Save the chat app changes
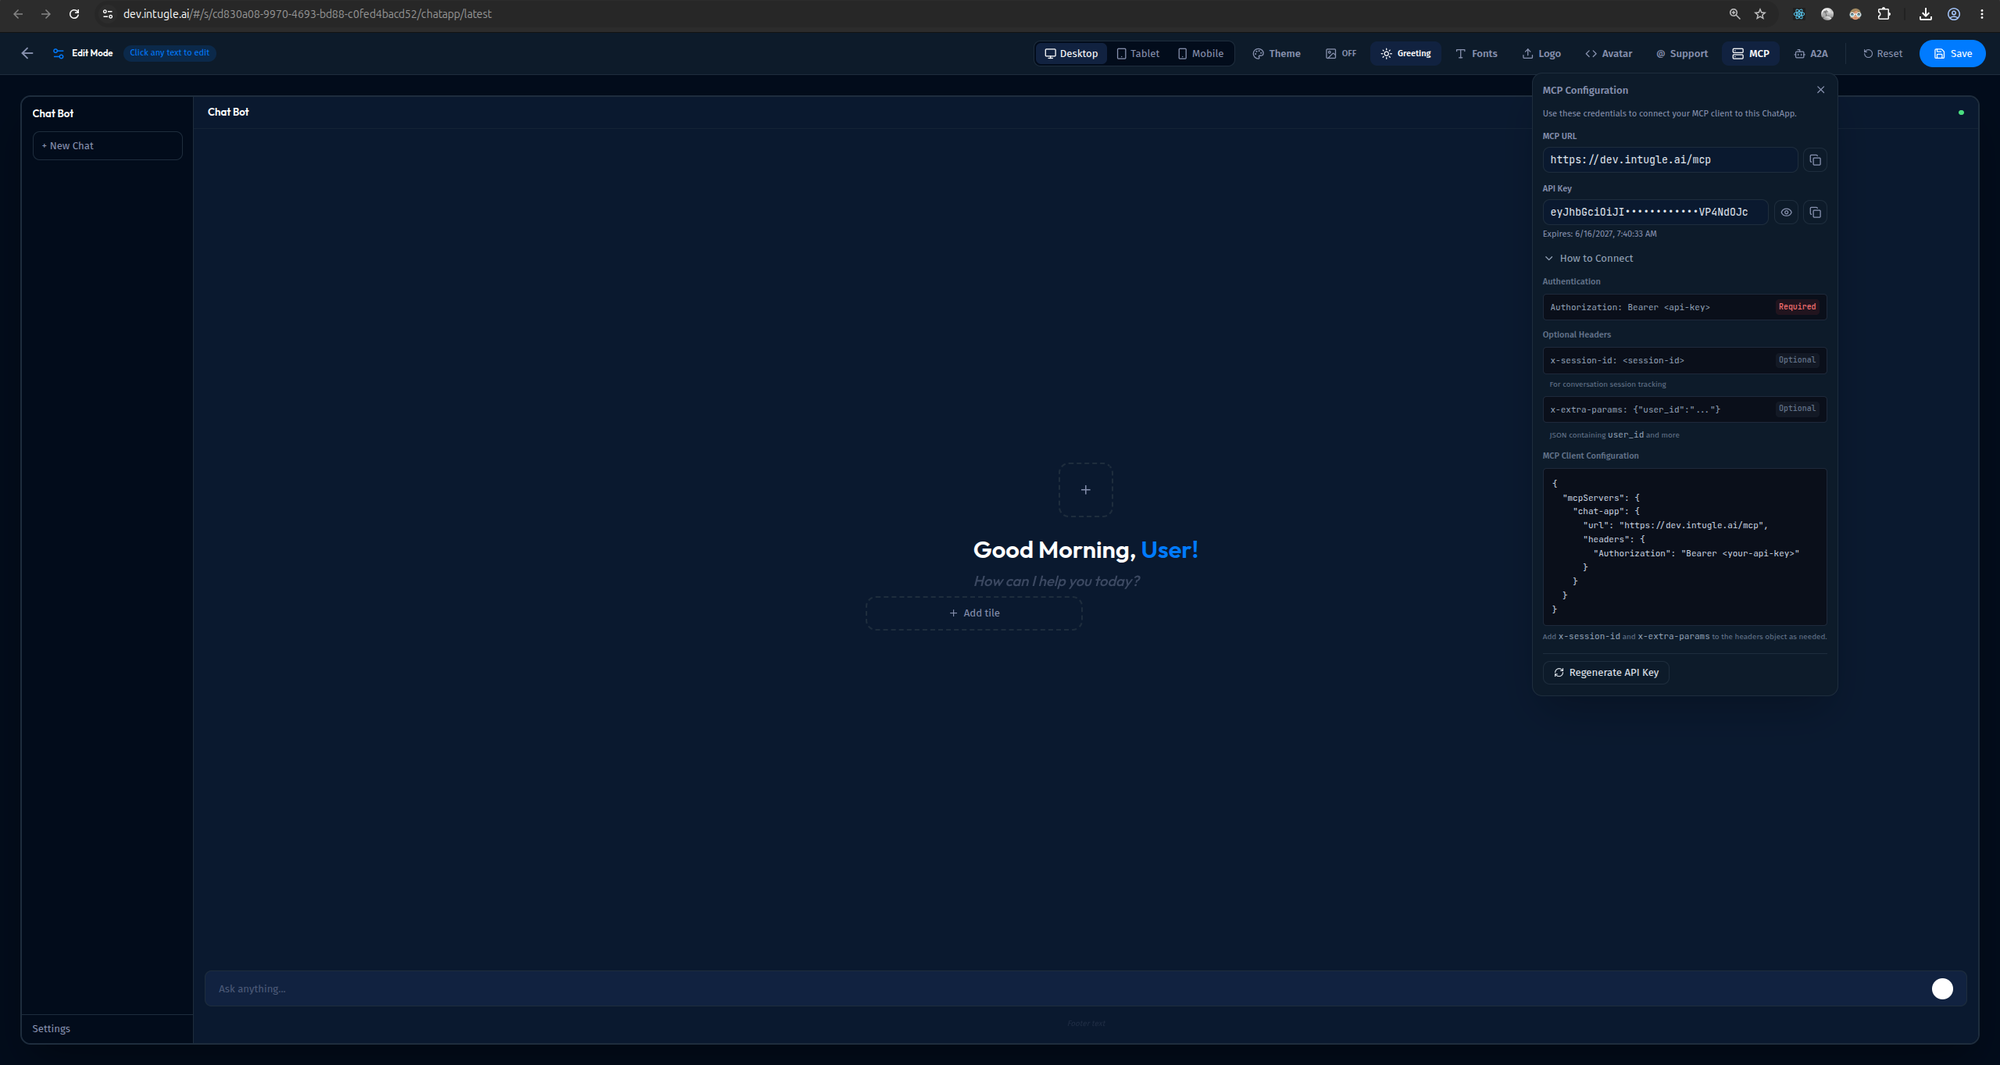The image size is (2000, 1065). click(1952, 54)
